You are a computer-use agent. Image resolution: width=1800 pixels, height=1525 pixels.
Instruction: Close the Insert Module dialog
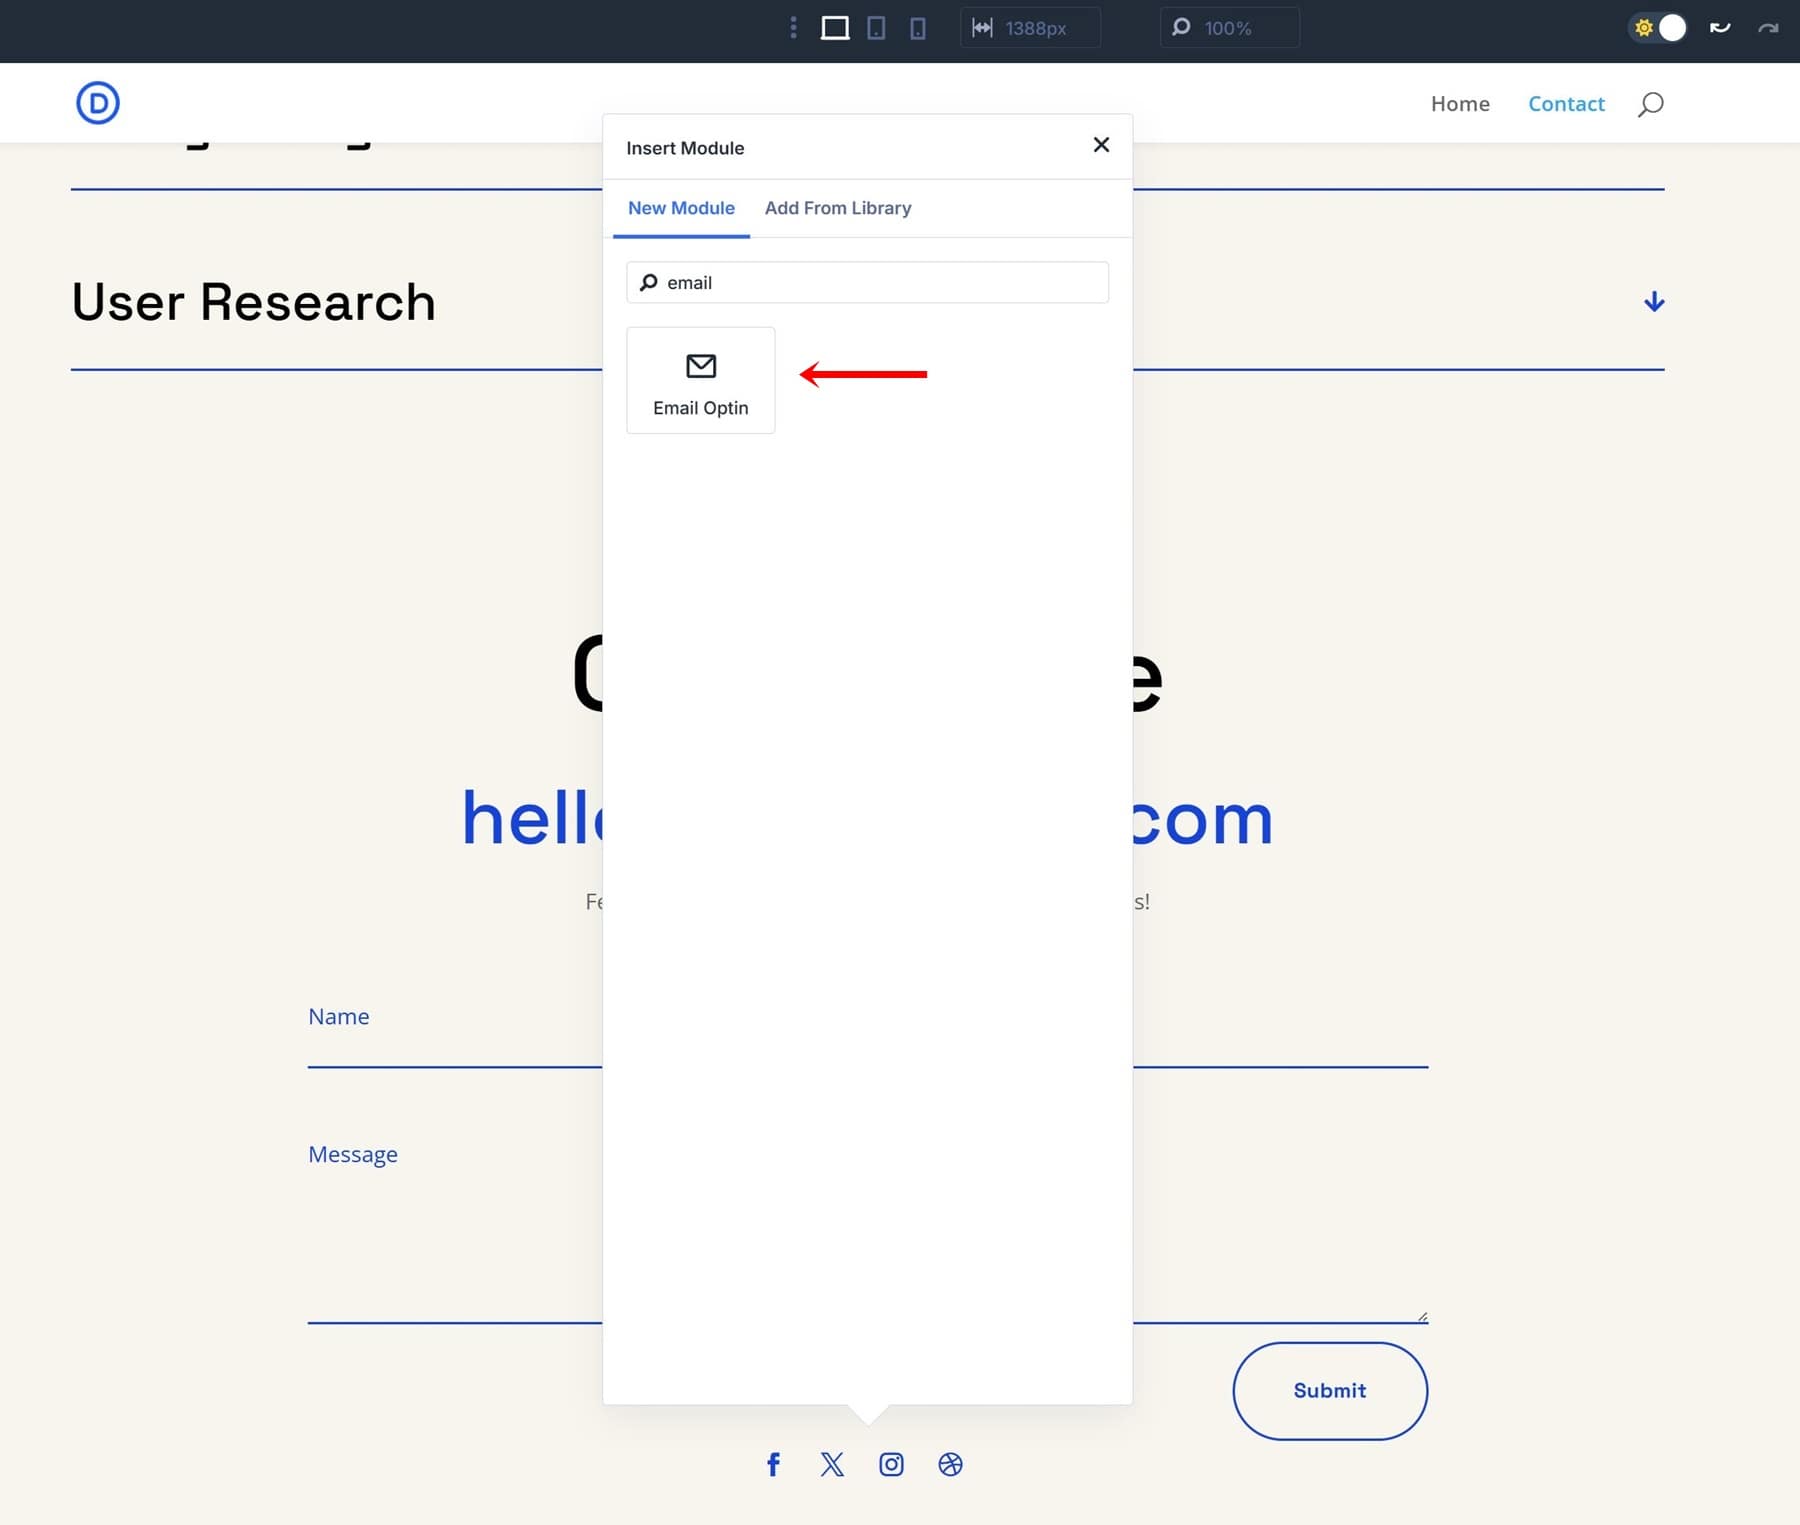[1101, 145]
